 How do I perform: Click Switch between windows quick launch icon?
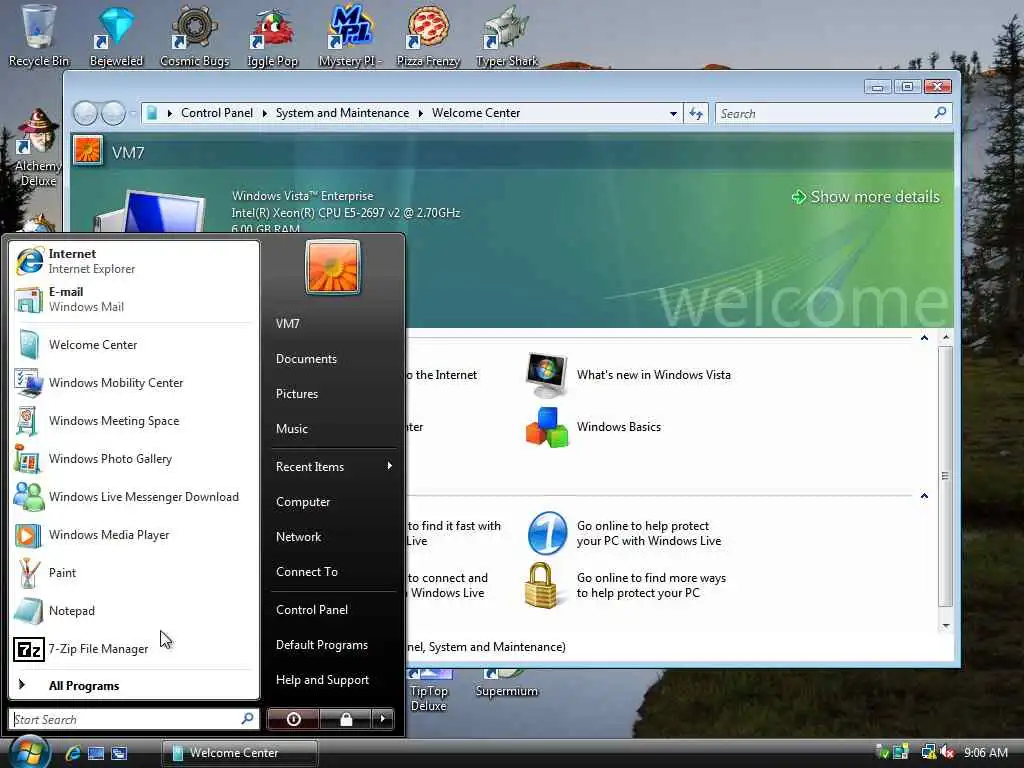click(x=120, y=753)
